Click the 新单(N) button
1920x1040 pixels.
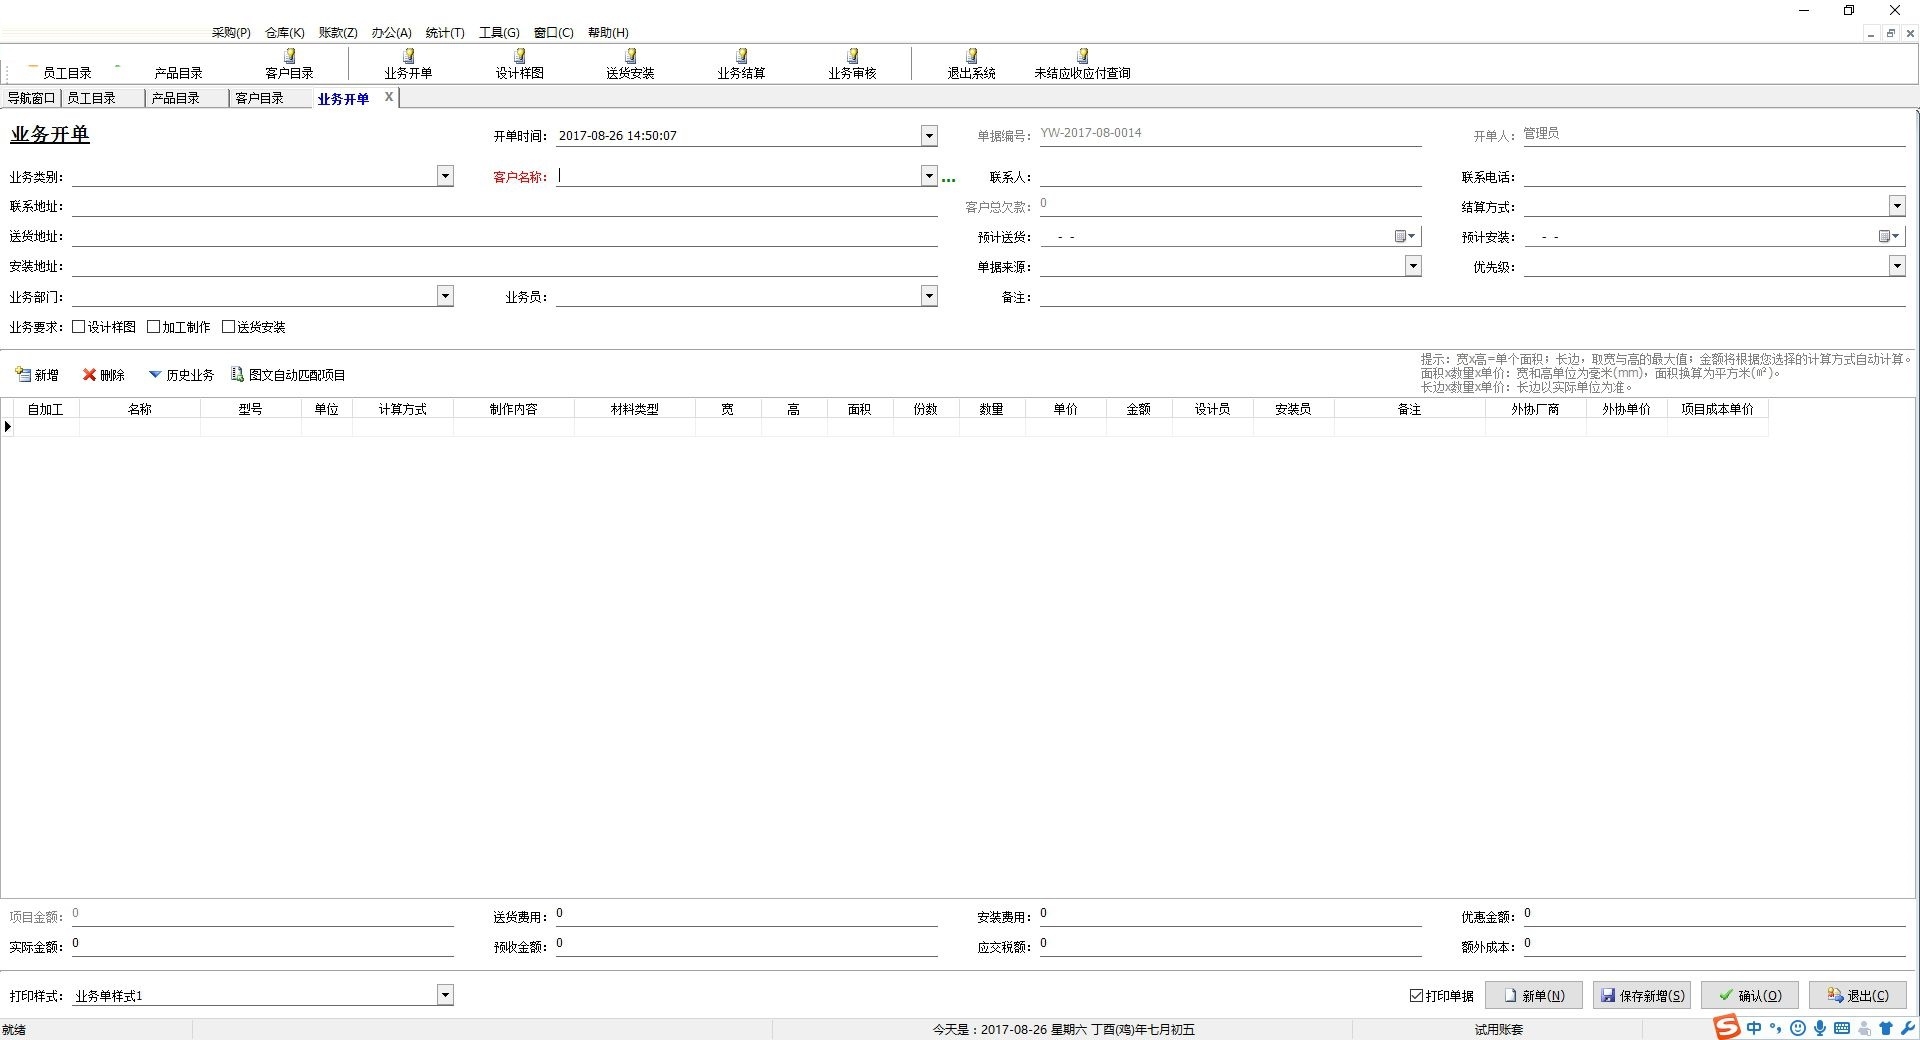(x=1534, y=996)
